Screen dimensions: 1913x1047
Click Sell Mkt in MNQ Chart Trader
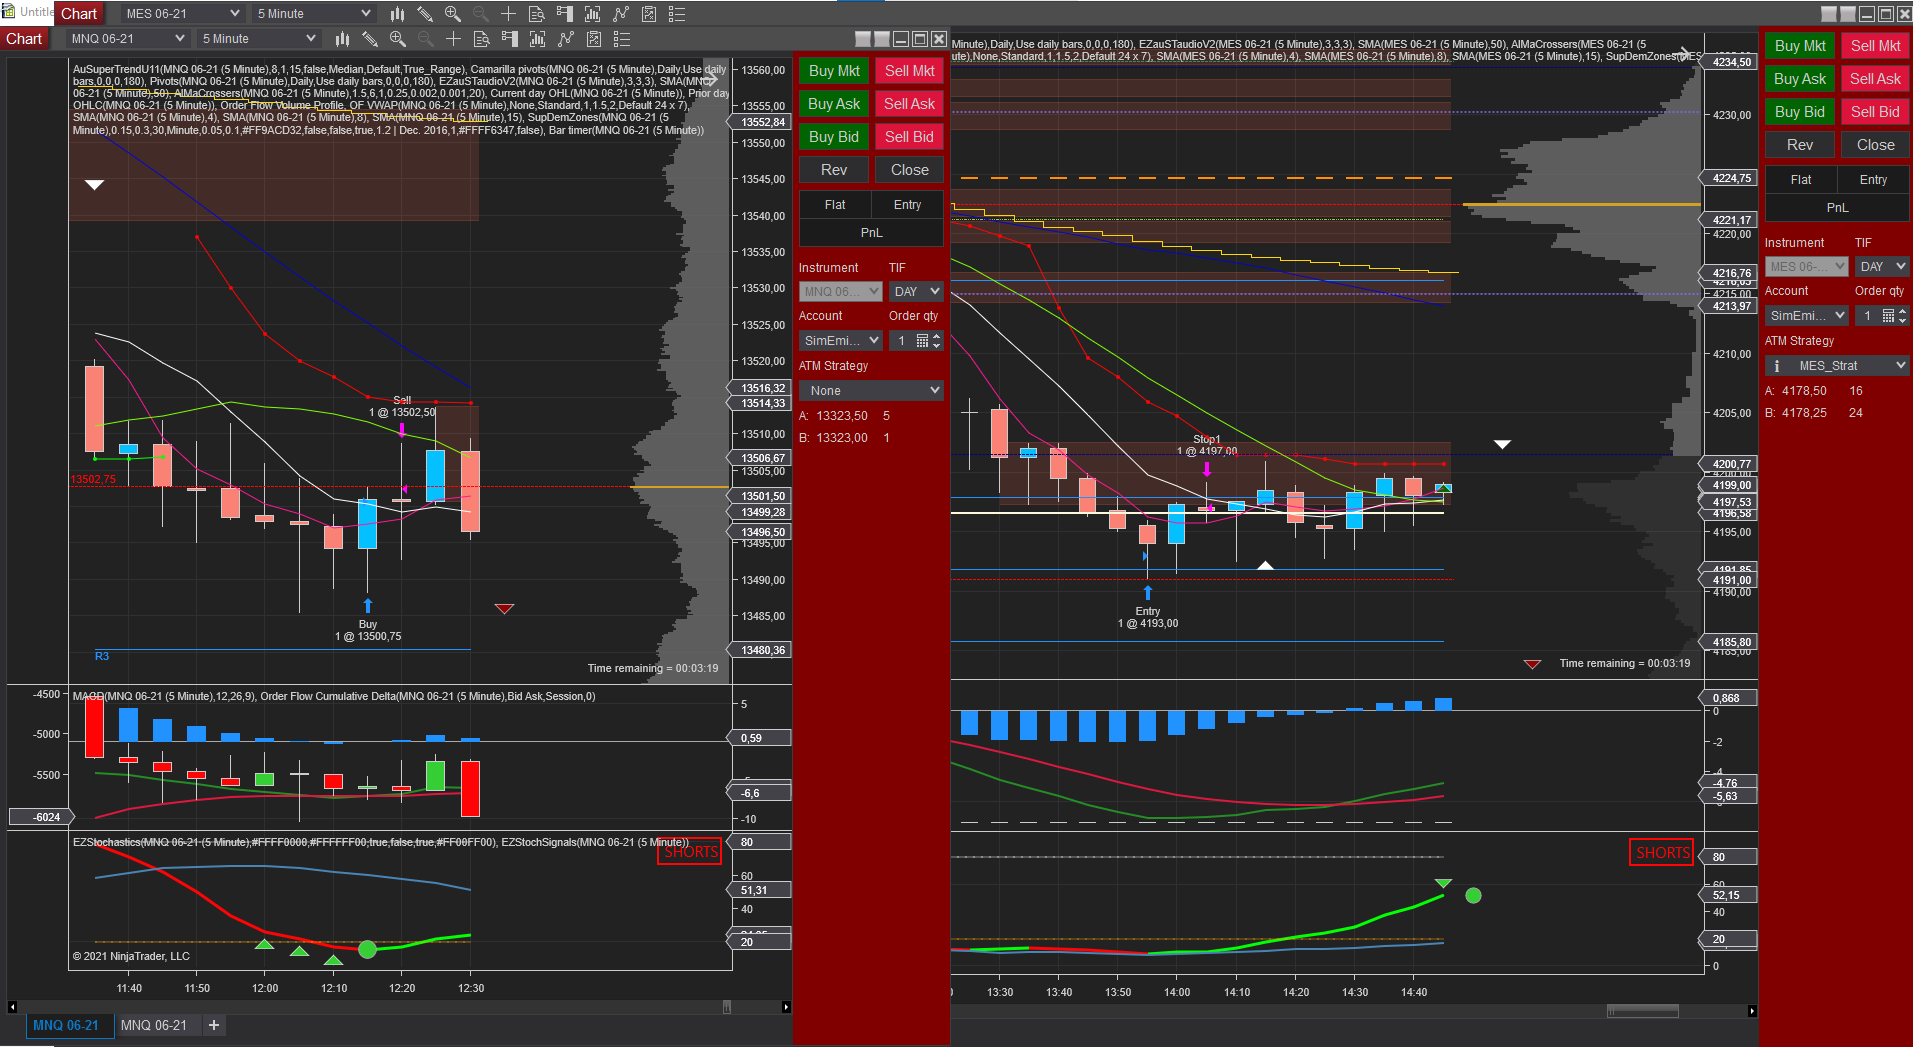click(x=909, y=71)
